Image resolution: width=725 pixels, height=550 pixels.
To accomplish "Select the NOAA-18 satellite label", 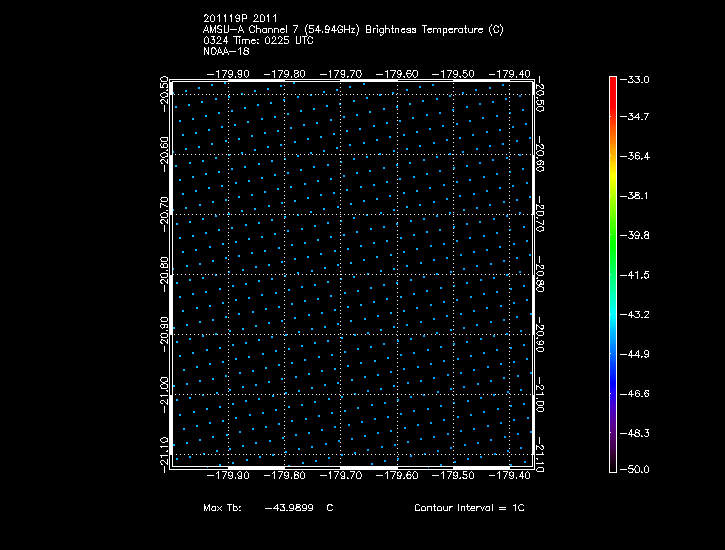I will point(225,50).
